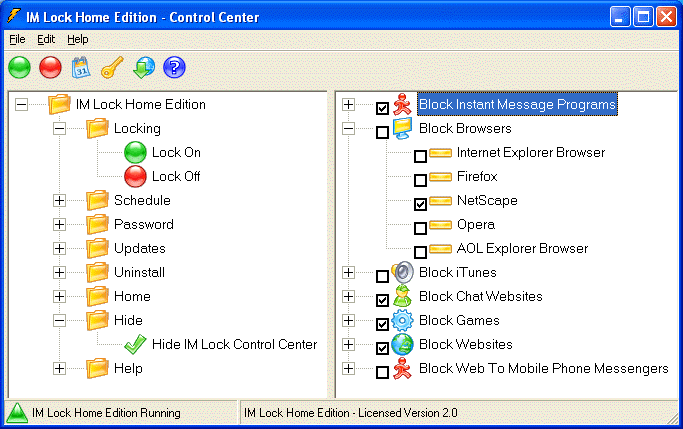
Task: Click the globe download Updates toolbar icon
Action: click(x=144, y=68)
